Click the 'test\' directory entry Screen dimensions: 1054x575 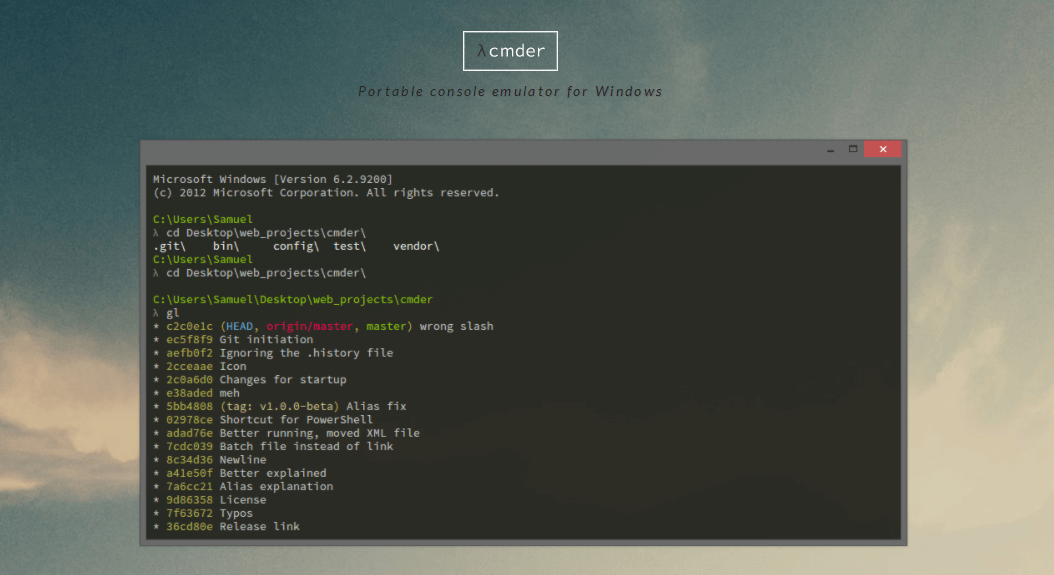coord(350,246)
